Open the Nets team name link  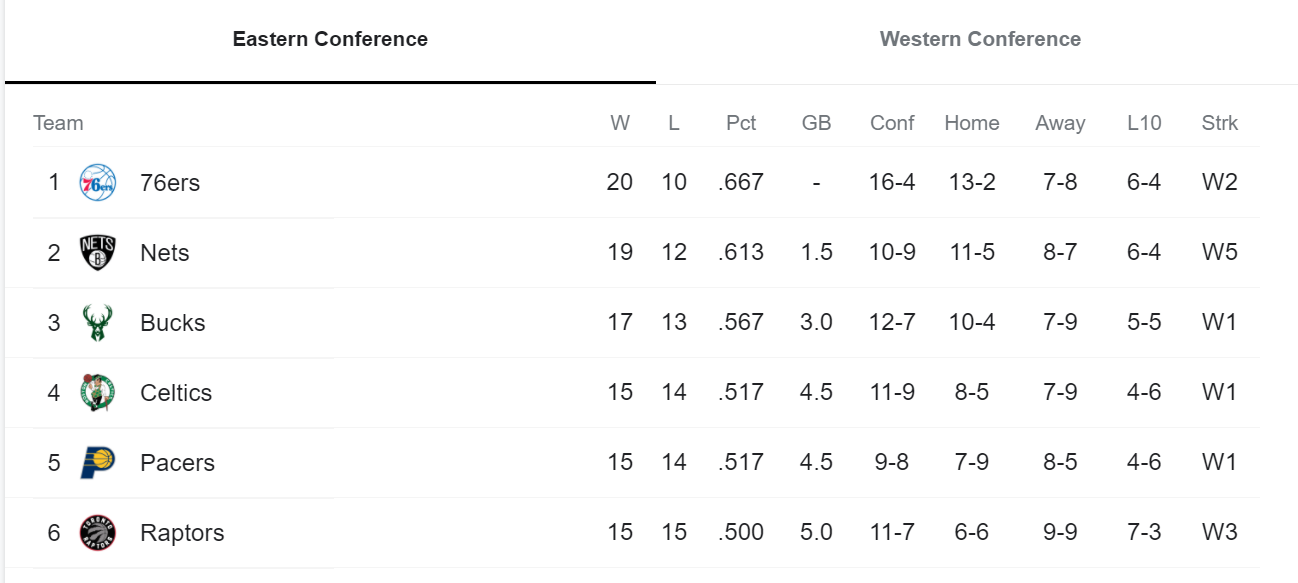coord(165,253)
